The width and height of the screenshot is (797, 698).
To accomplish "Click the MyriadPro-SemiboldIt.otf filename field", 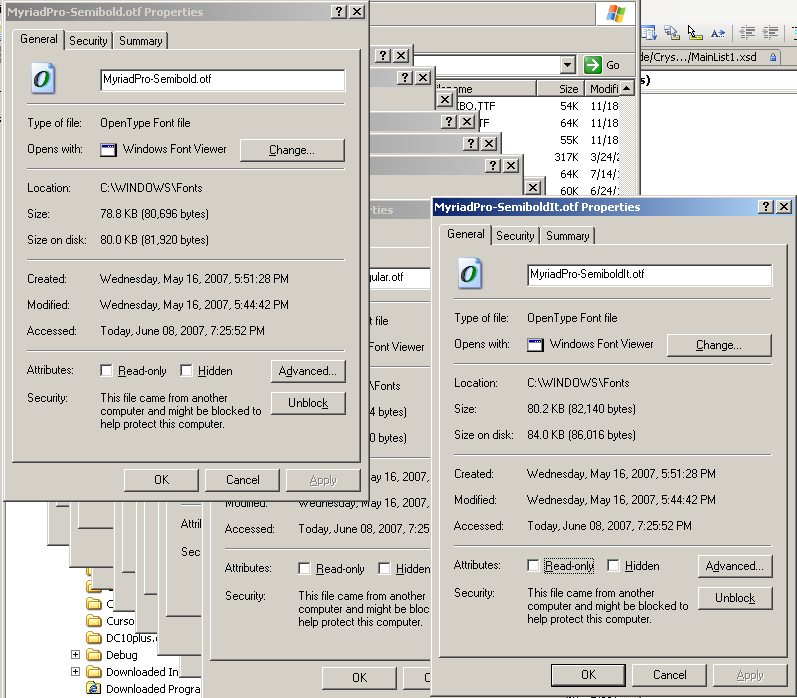I will [650, 275].
